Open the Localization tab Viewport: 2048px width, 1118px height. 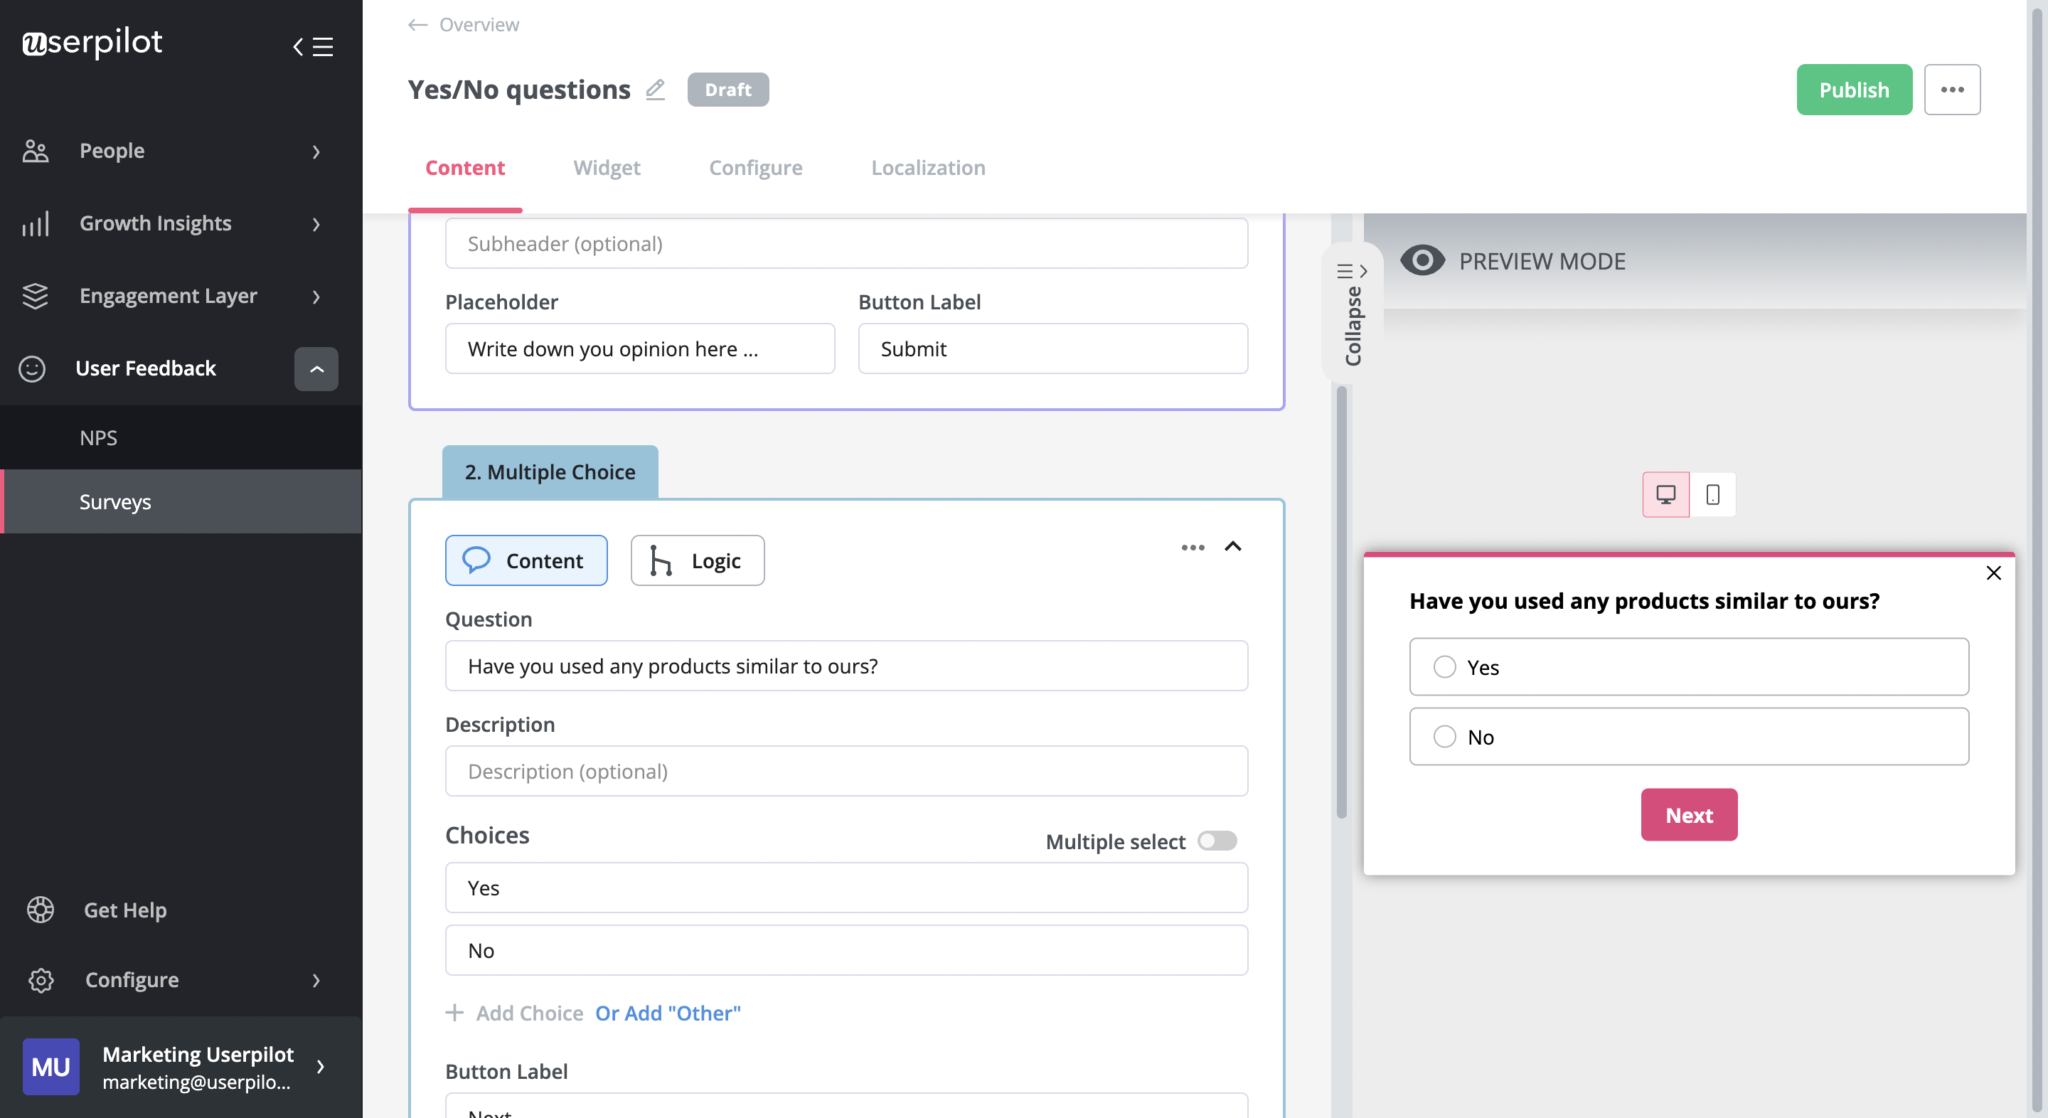click(x=927, y=167)
